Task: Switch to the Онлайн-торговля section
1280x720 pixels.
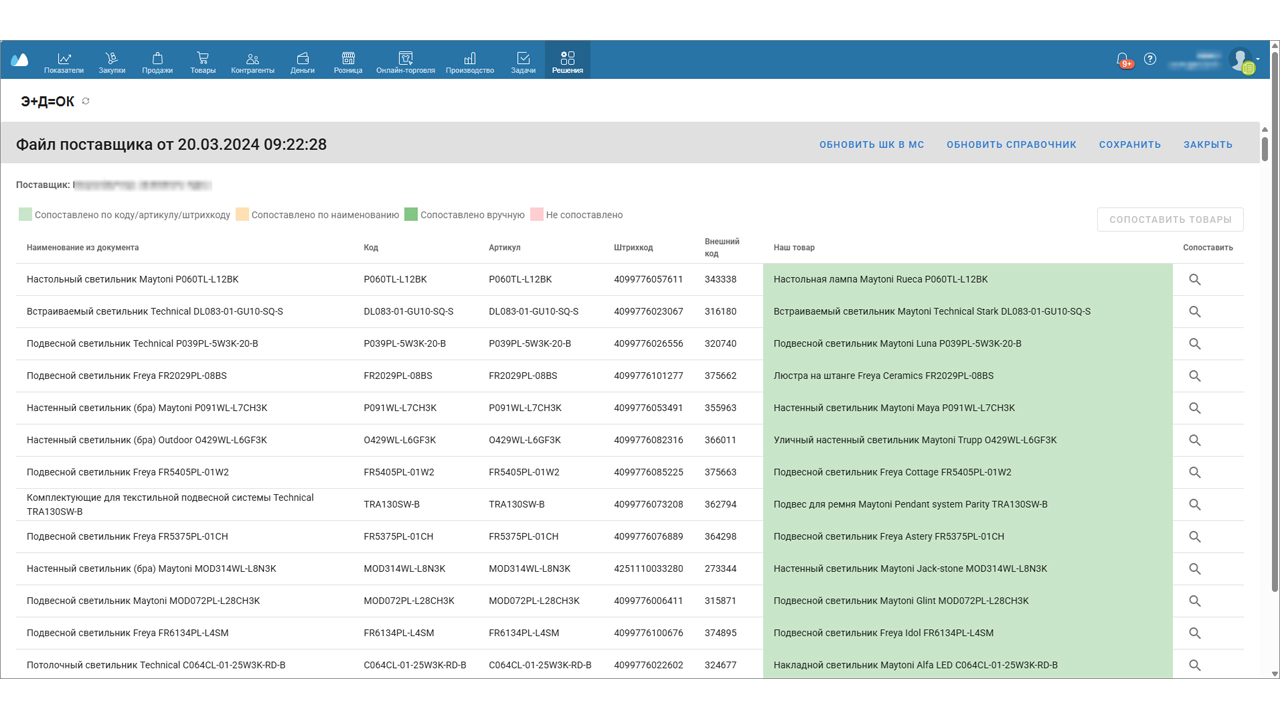Action: [405, 62]
